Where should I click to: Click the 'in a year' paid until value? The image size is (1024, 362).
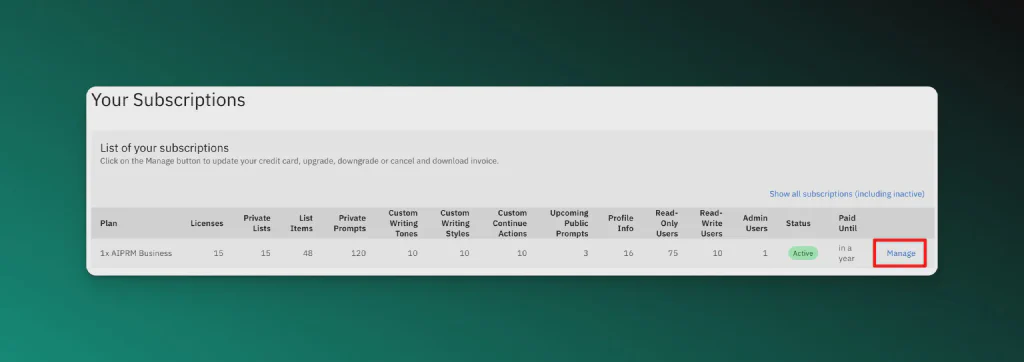846,254
